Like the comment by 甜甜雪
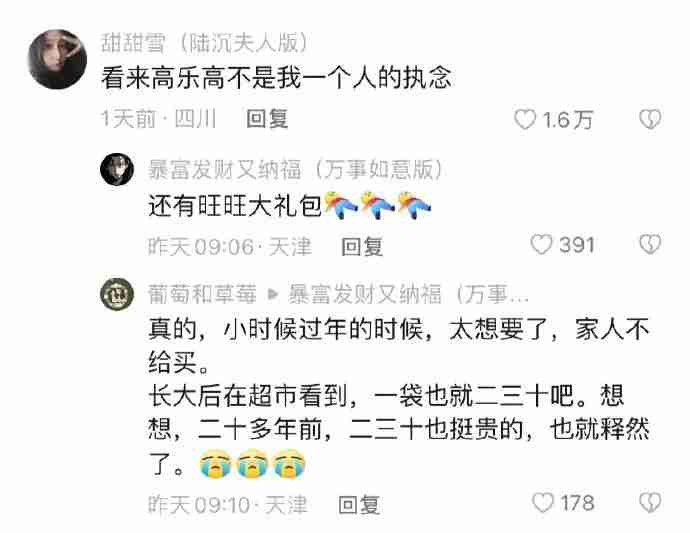The image size is (690, 533). pyautogui.click(x=525, y=119)
